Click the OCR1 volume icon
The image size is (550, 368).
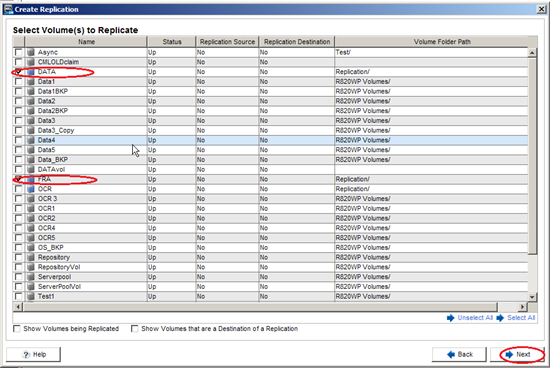pos(31,208)
